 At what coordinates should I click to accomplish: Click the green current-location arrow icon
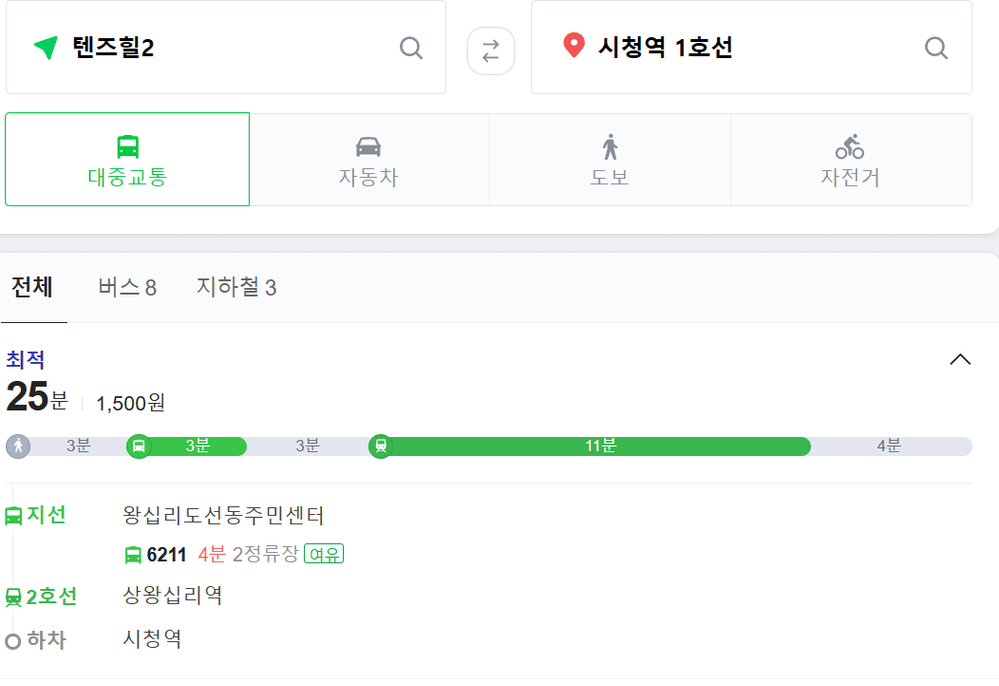click(x=46, y=47)
